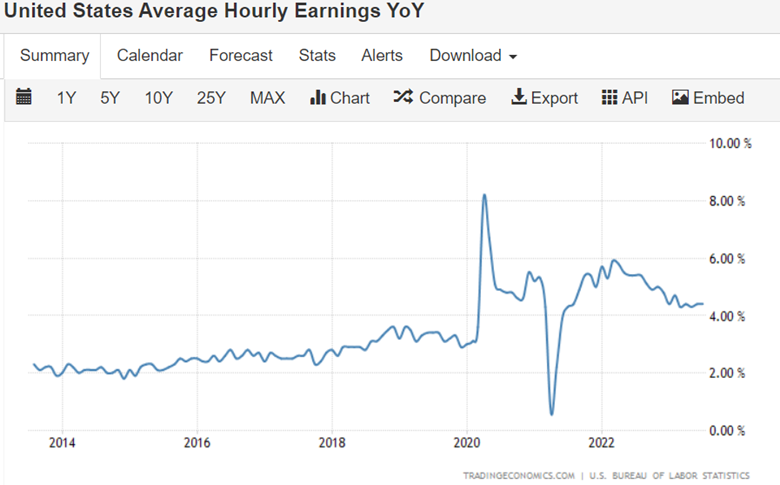
Task: Click the 2018 x-axis label
Action: [332, 443]
